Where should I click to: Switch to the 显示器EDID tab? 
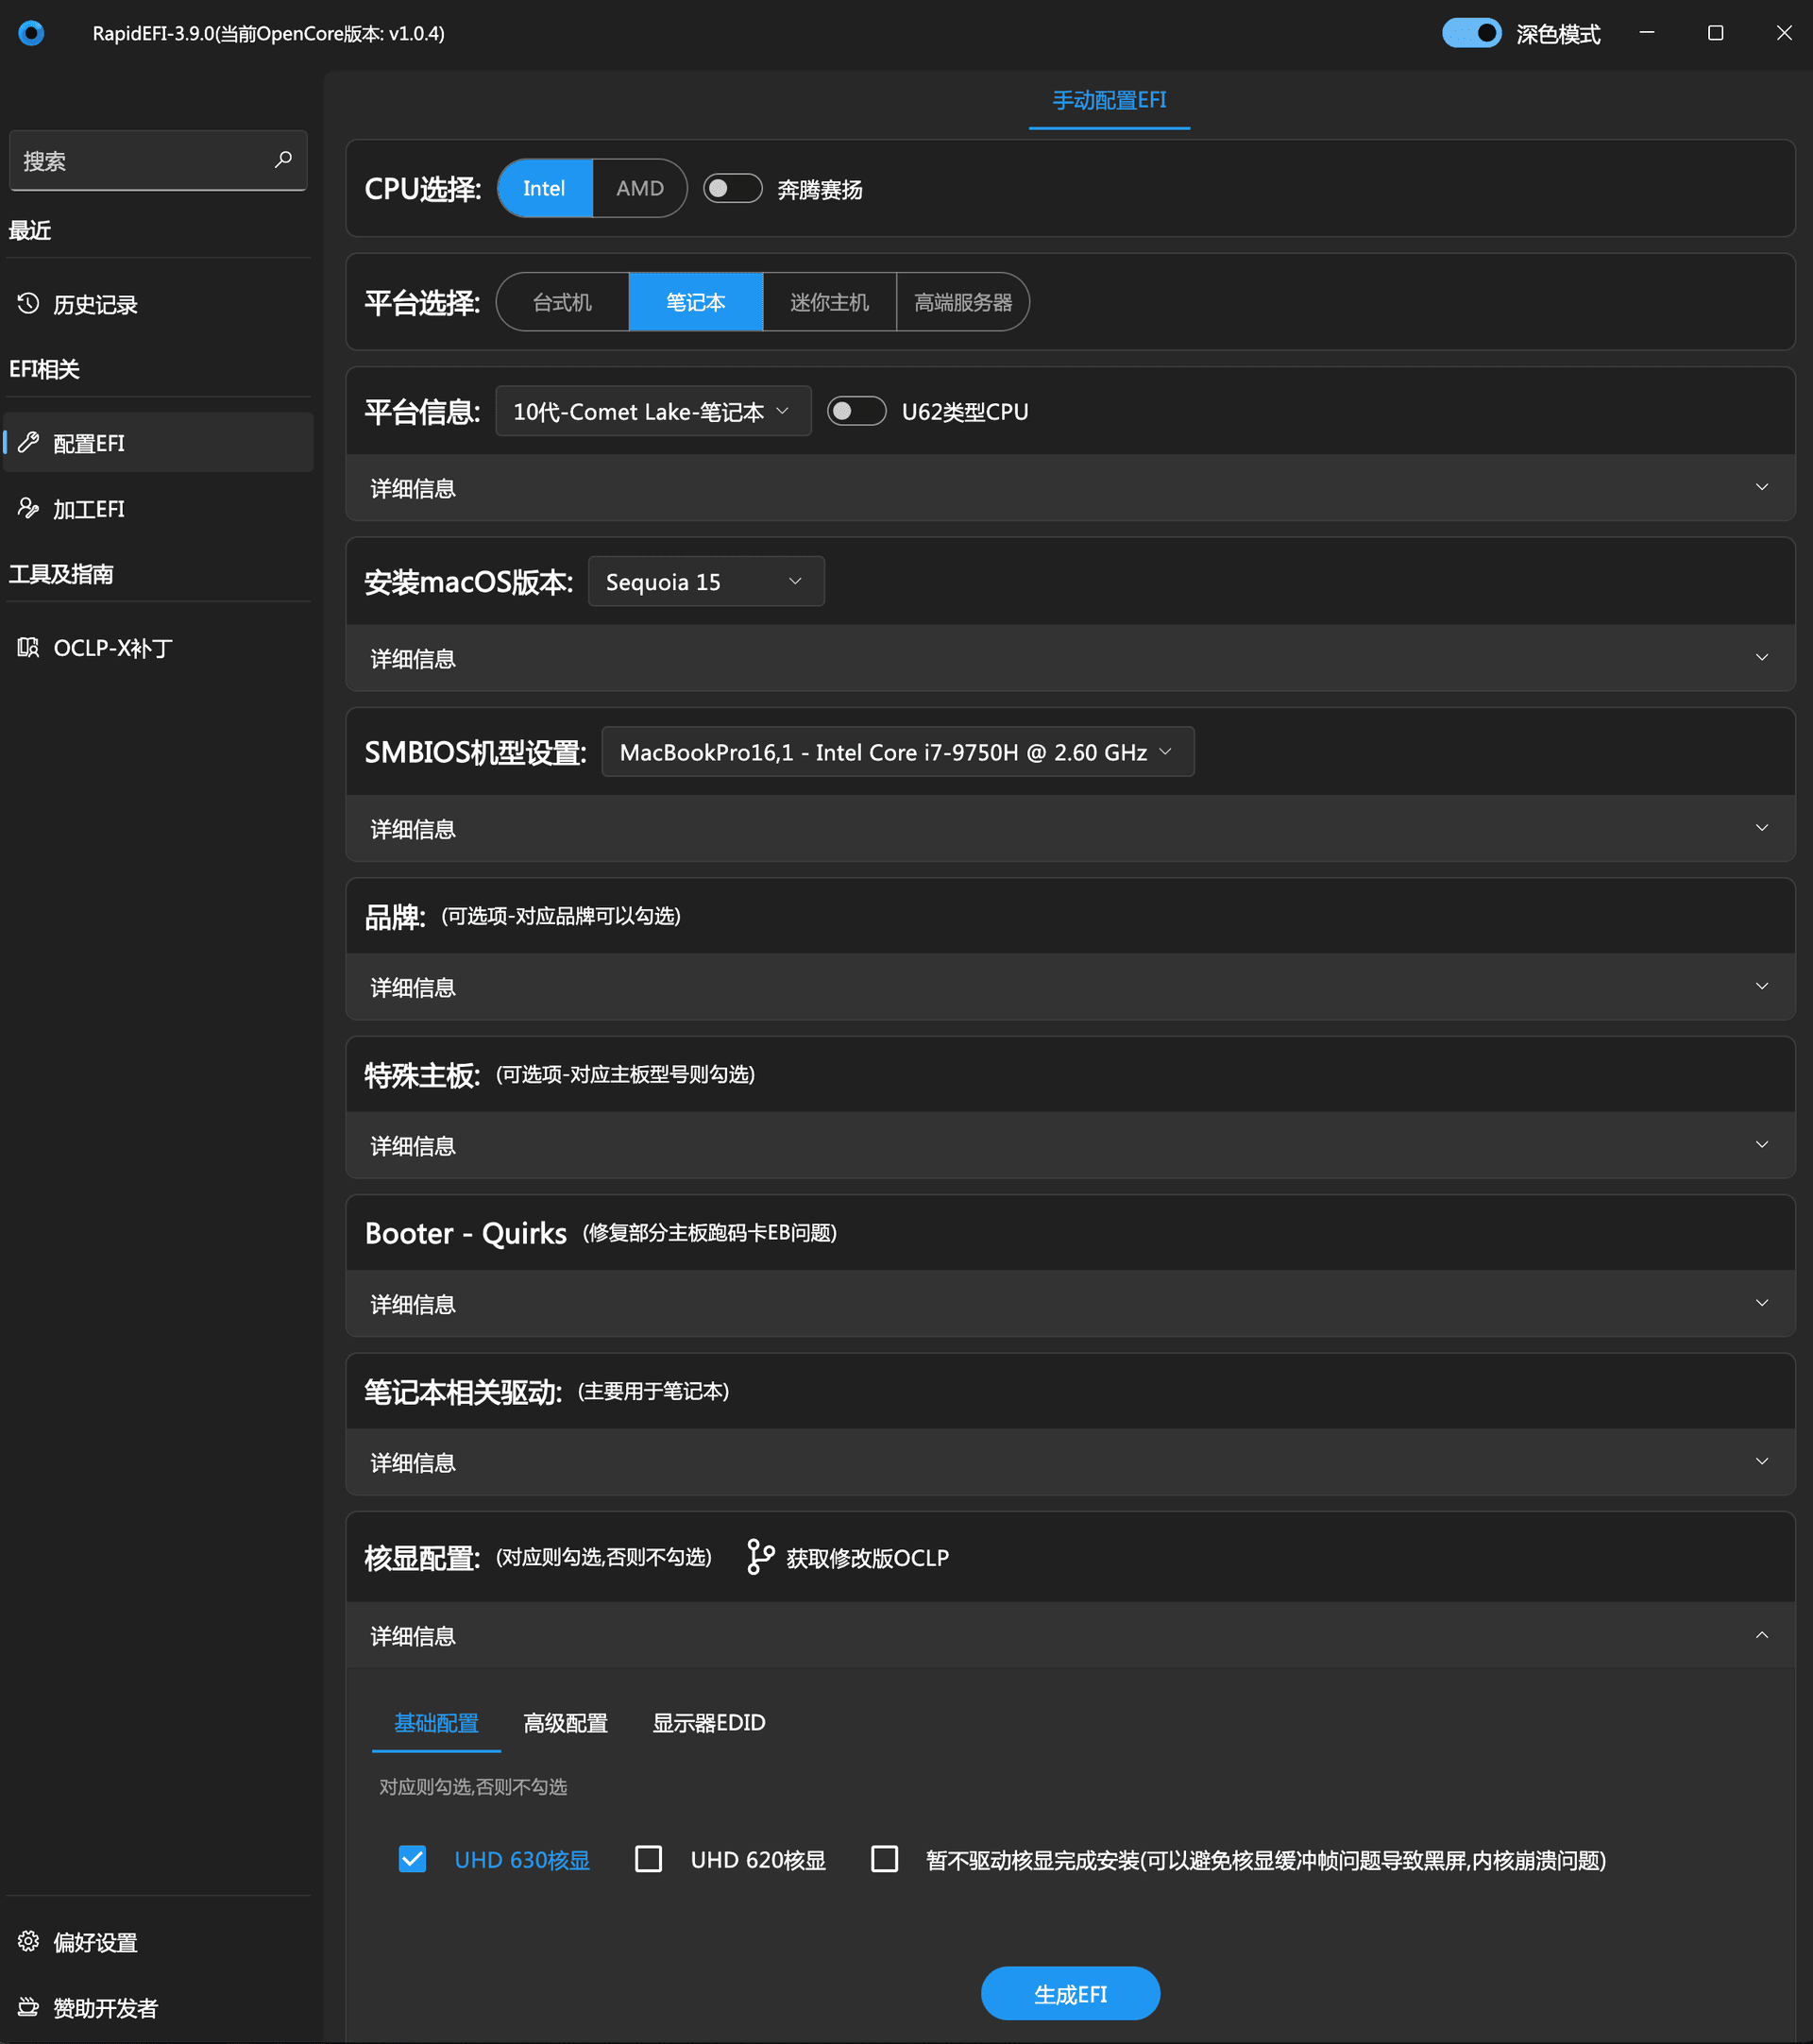(708, 1722)
